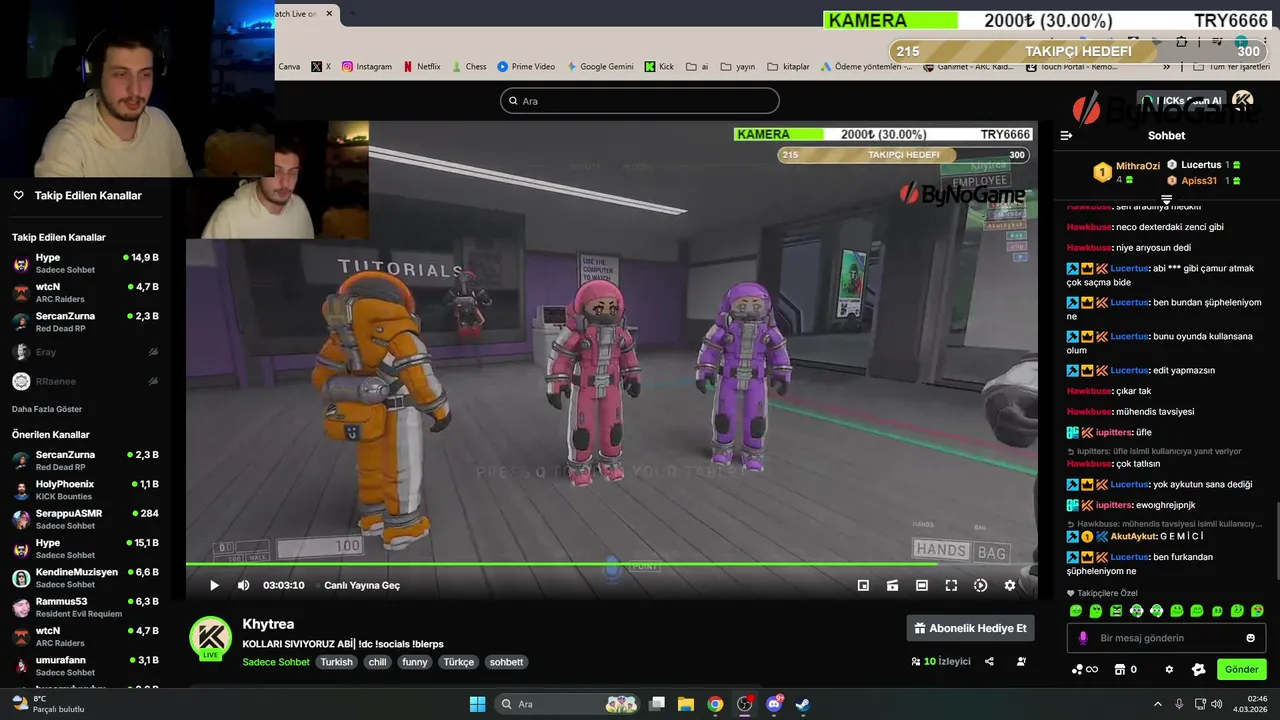This screenshot has height=720, width=1280.
Task: Open chat settings gear next to Gönder
Action: [x=1169, y=670]
